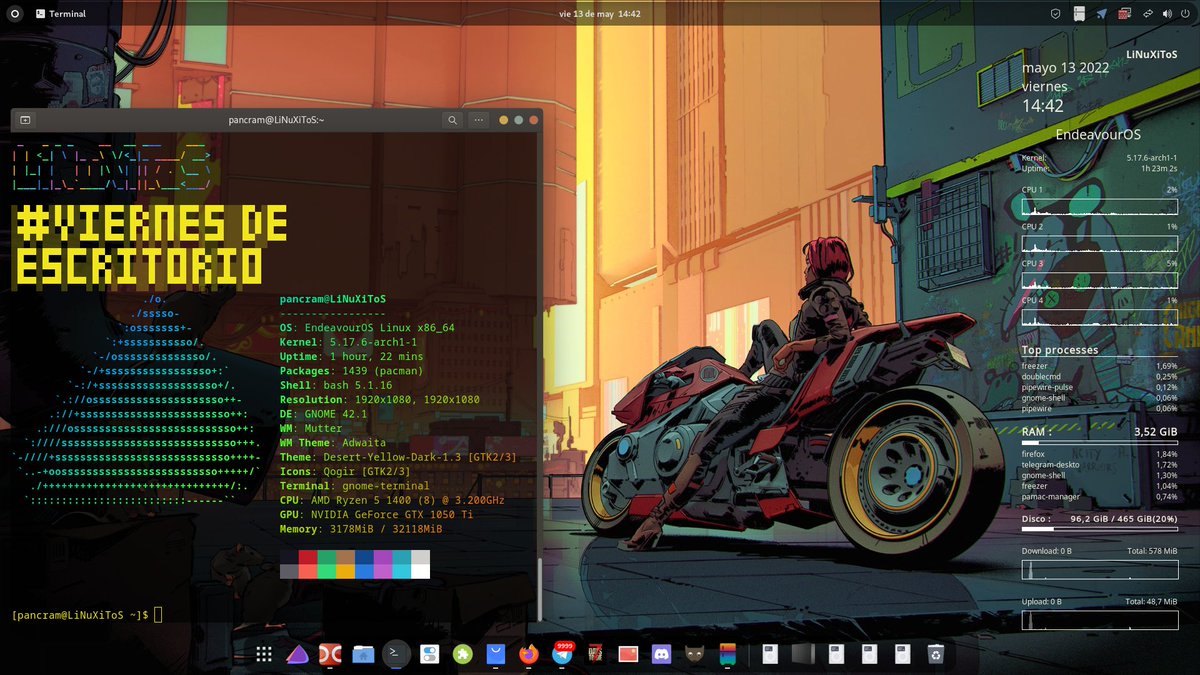Click the freezer fridge tray icon
Screen dimensions: 1200x675
pyautogui.click(x=1079, y=14)
